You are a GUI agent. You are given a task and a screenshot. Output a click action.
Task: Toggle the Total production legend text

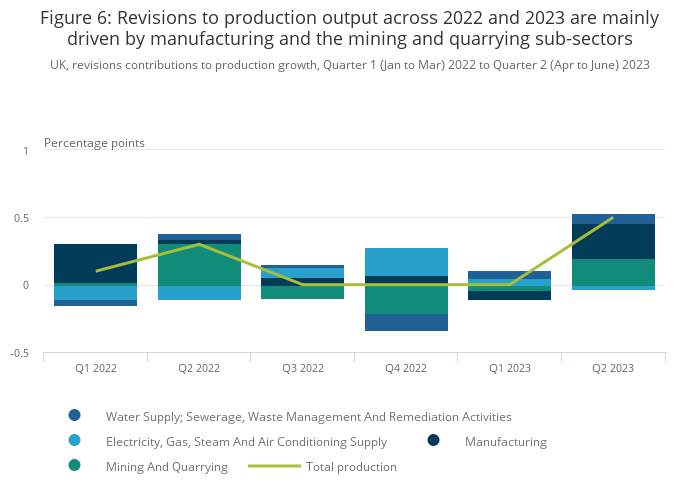[x=351, y=466]
